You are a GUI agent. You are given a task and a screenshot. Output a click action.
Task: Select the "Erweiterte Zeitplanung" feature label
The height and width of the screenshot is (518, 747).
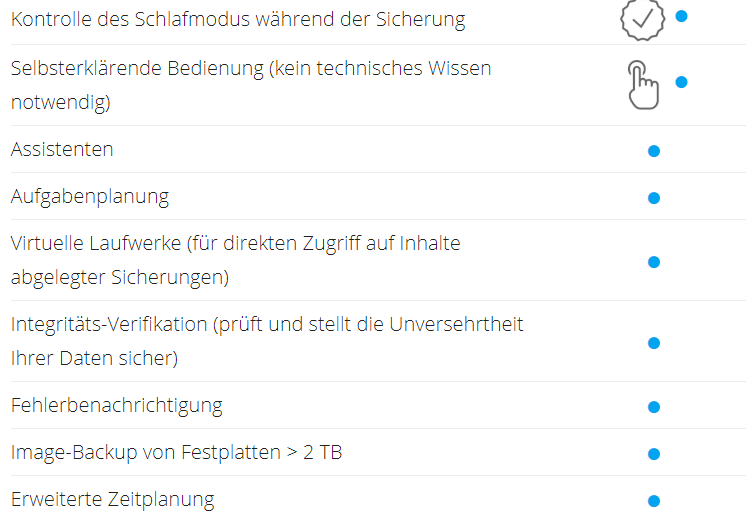pos(113,499)
